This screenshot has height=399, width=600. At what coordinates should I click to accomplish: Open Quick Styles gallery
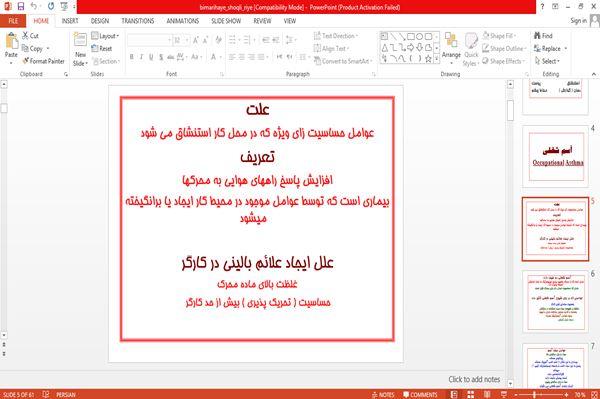click(x=471, y=50)
